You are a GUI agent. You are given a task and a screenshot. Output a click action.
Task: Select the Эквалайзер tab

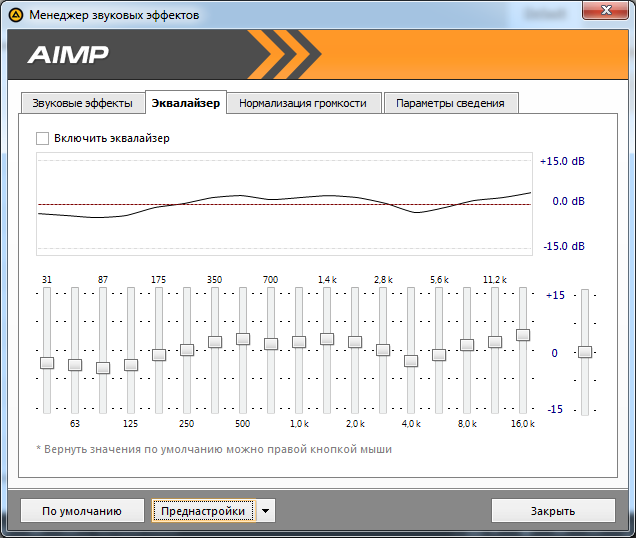coord(186,103)
